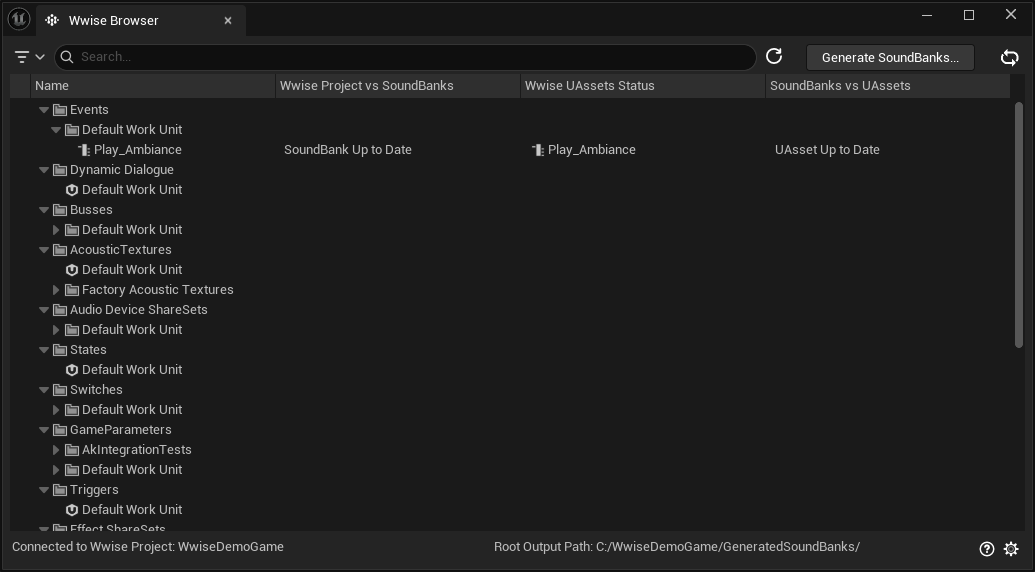Collapse the GameParameters folder
This screenshot has height=572, width=1035.
tap(44, 430)
